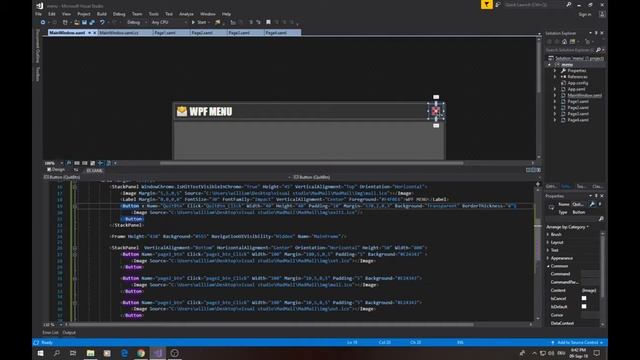The height and width of the screenshot is (360, 640).
Task: Toggle the bookmark toolbar icon
Action: (268, 22)
